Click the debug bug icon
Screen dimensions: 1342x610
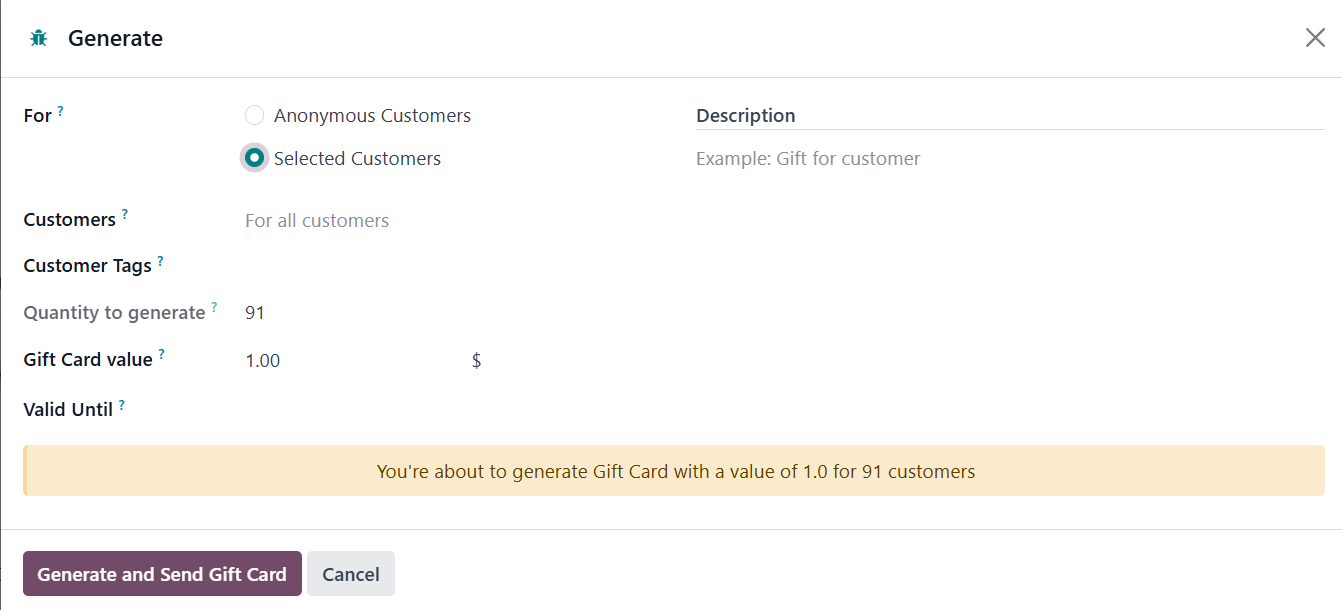coord(39,39)
